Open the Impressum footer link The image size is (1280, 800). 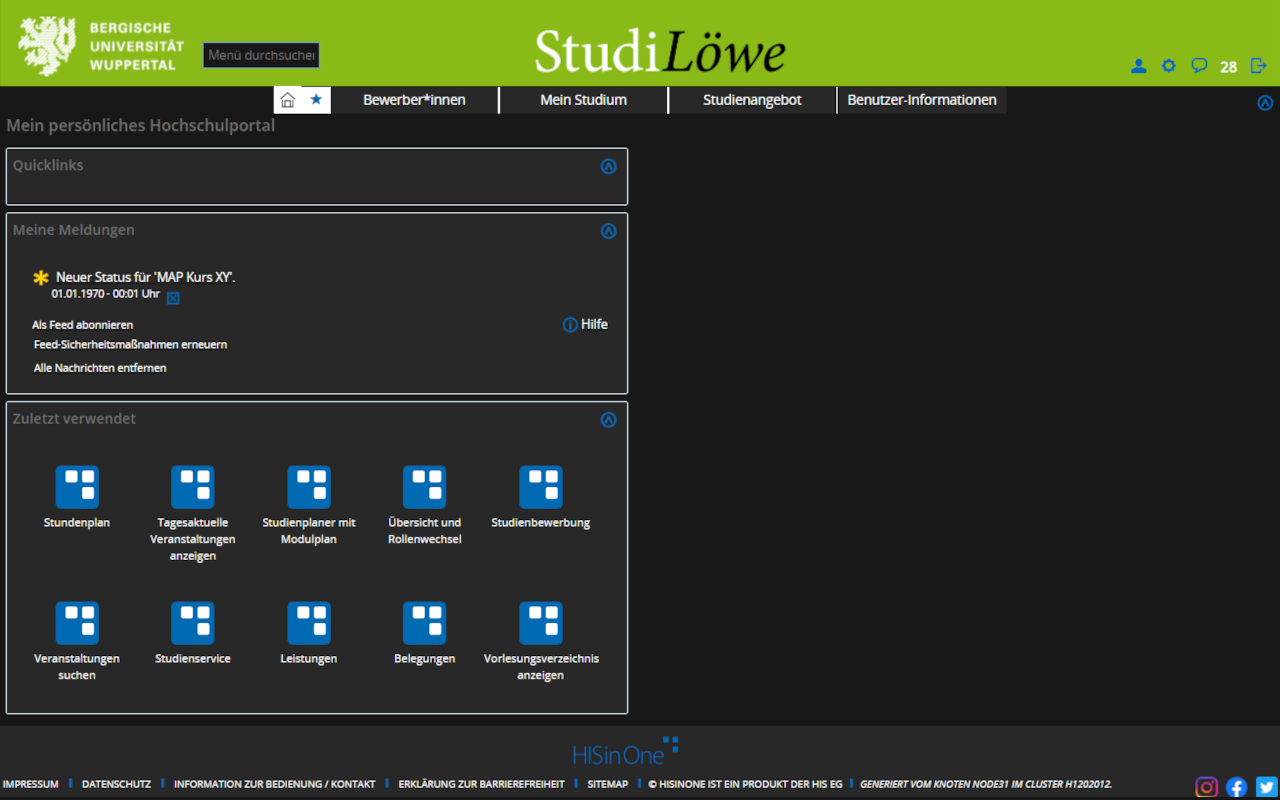pyautogui.click(x=31, y=784)
